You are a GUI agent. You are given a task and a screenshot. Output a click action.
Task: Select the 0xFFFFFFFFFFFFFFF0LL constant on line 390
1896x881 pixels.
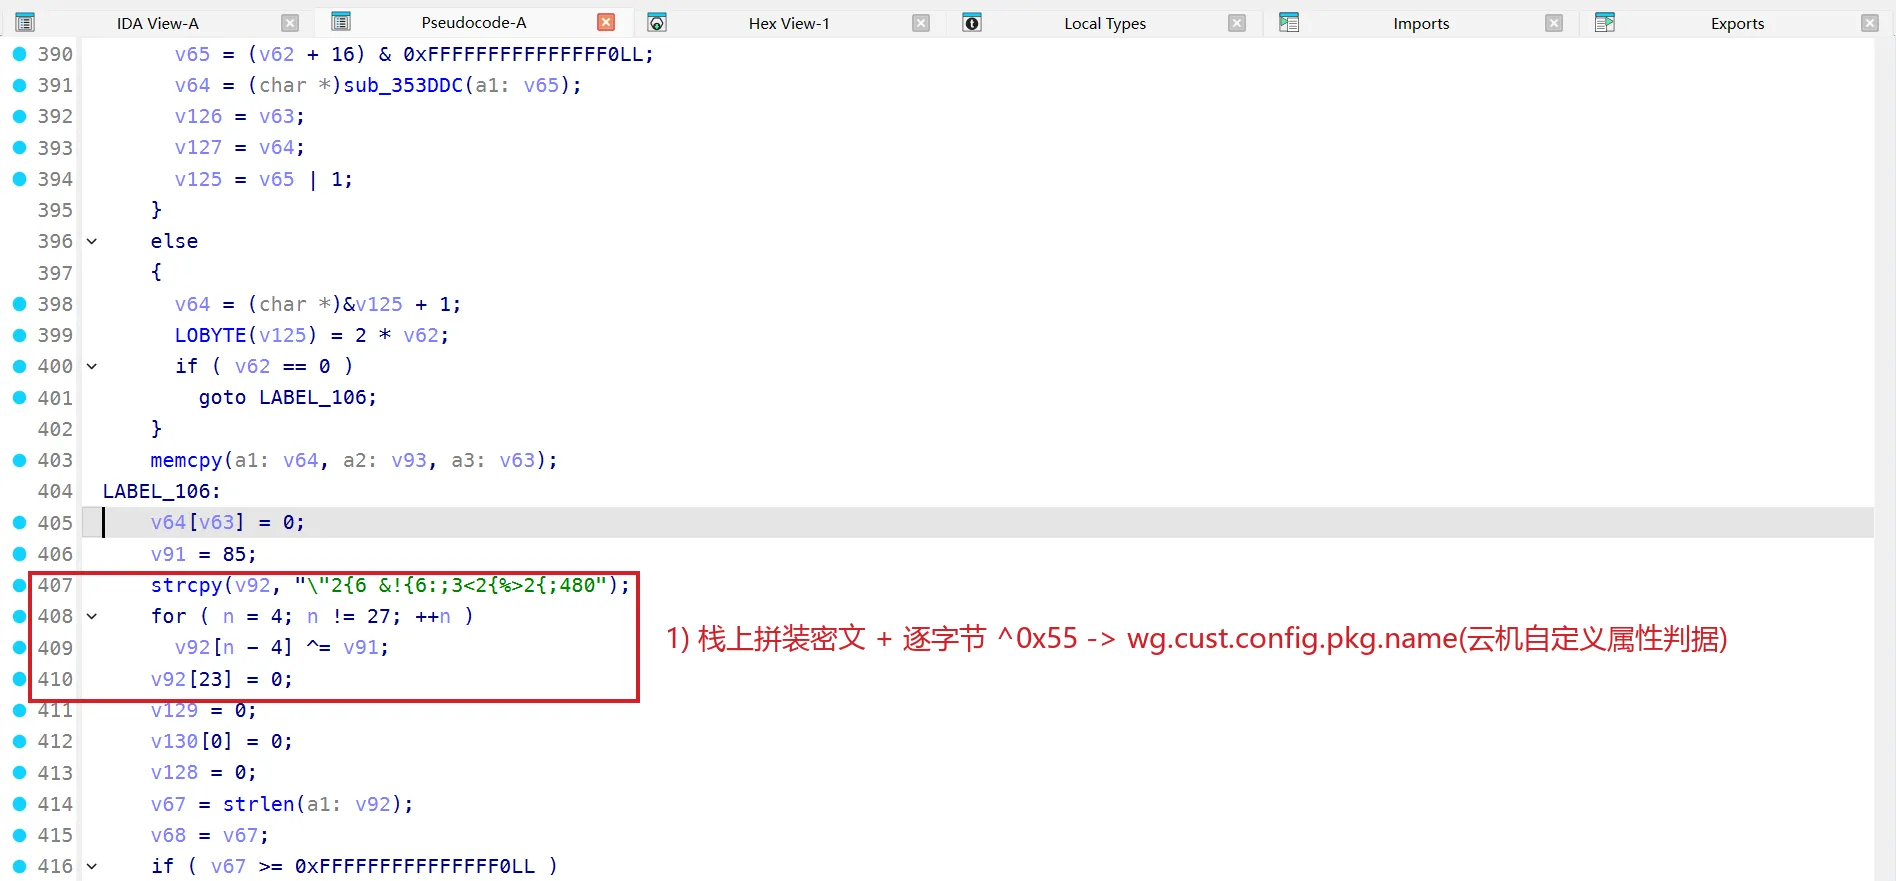523,54
